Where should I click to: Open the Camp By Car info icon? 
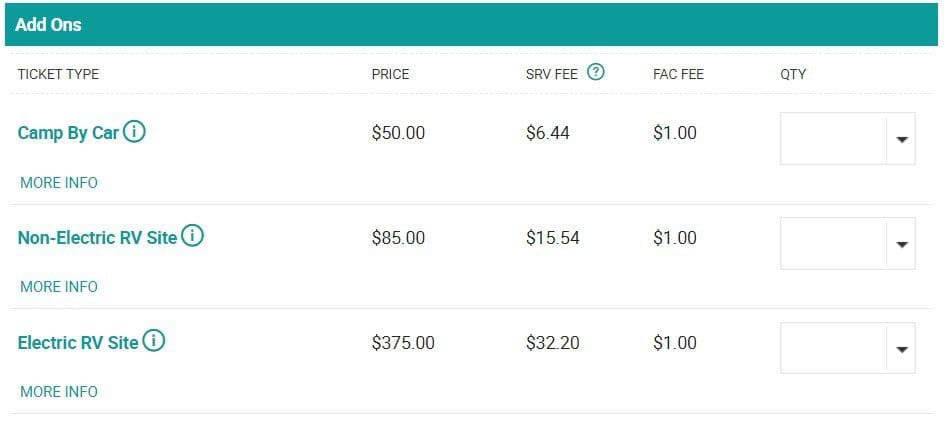point(134,131)
